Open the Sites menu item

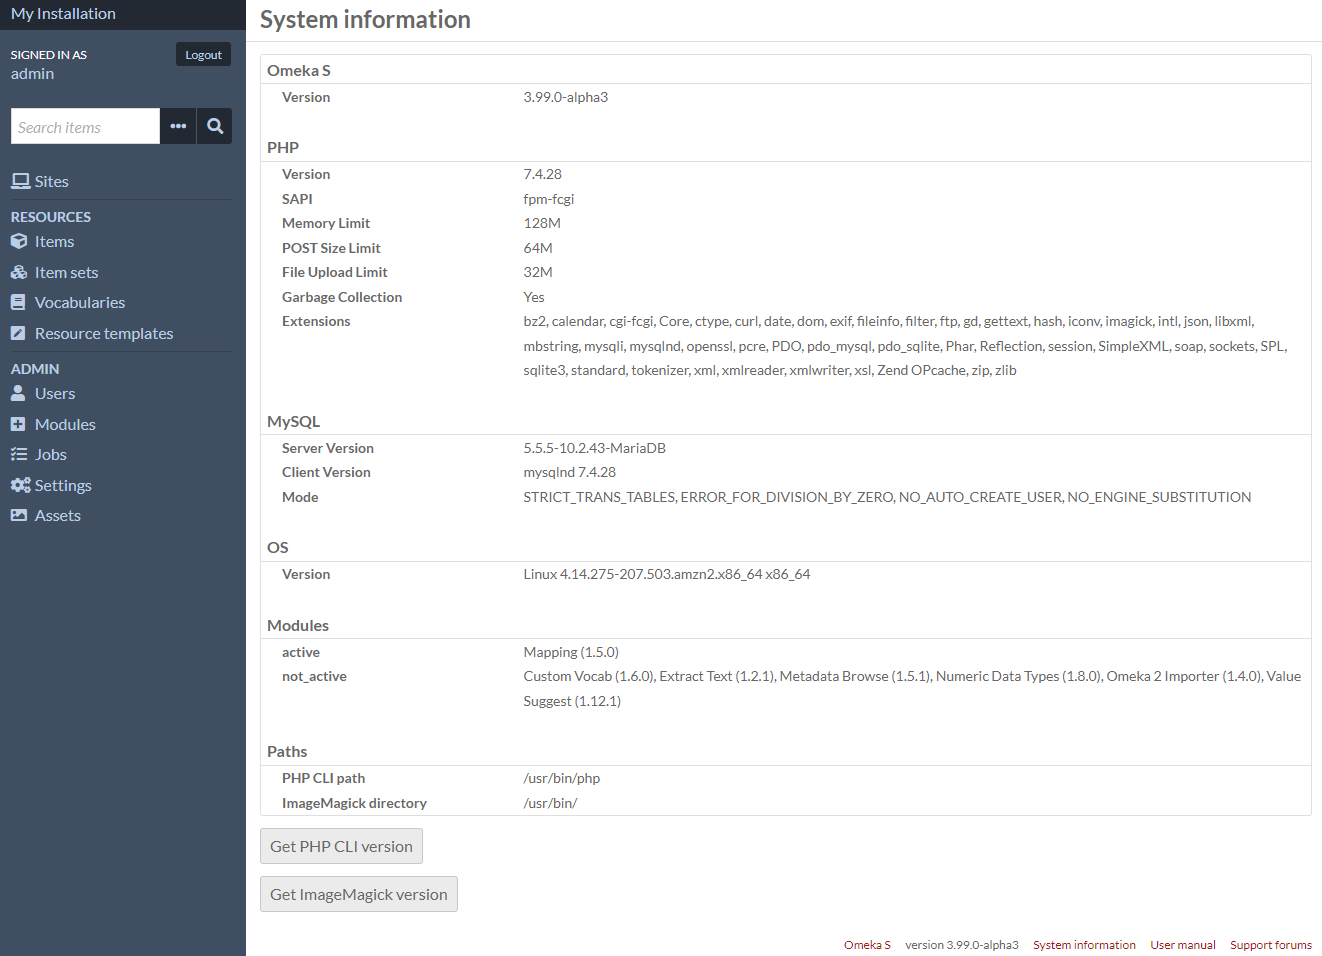point(51,181)
